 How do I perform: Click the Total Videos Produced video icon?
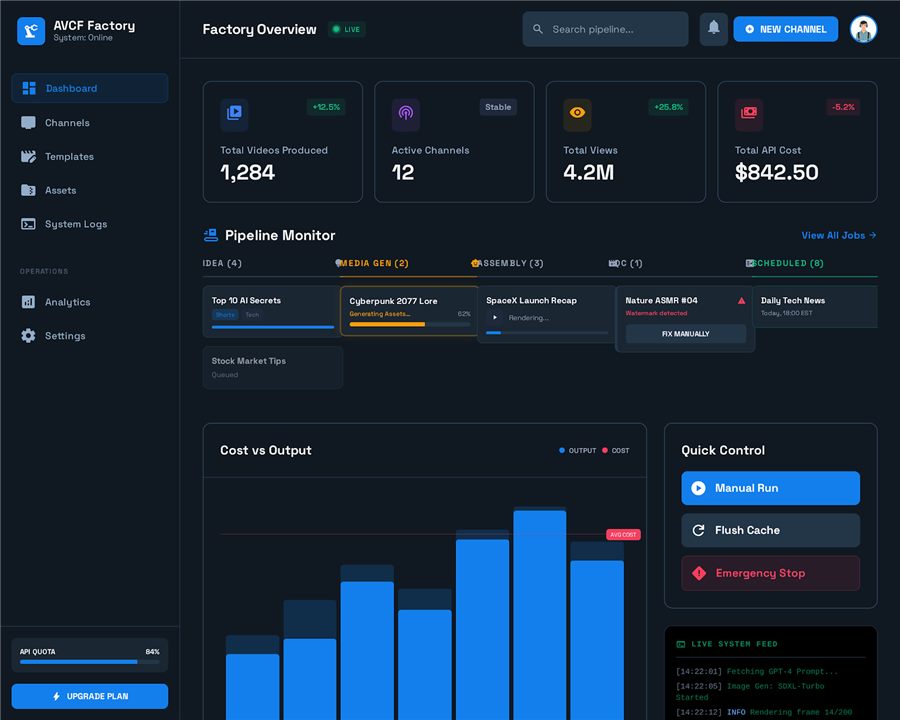[x=234, y=114]
